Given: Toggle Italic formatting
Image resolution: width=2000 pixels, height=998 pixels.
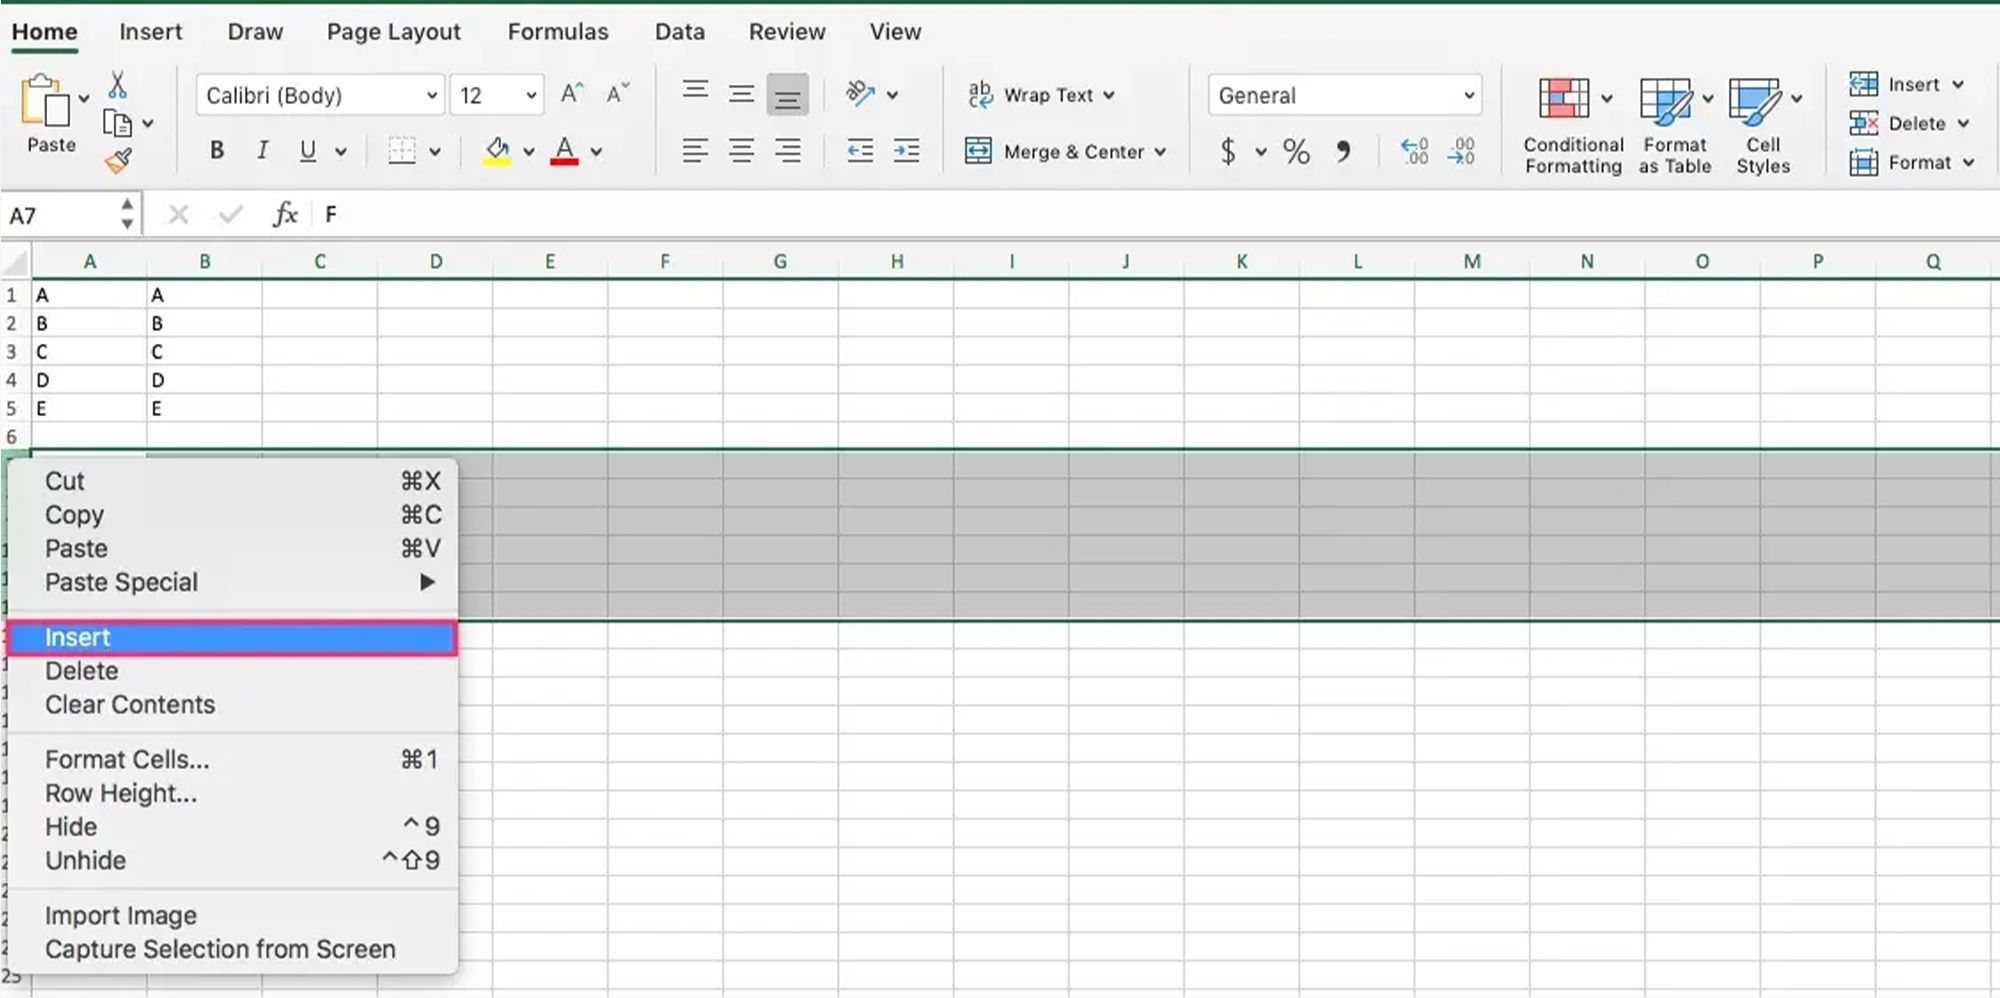Looking at the screenshot, I should 262,151.
